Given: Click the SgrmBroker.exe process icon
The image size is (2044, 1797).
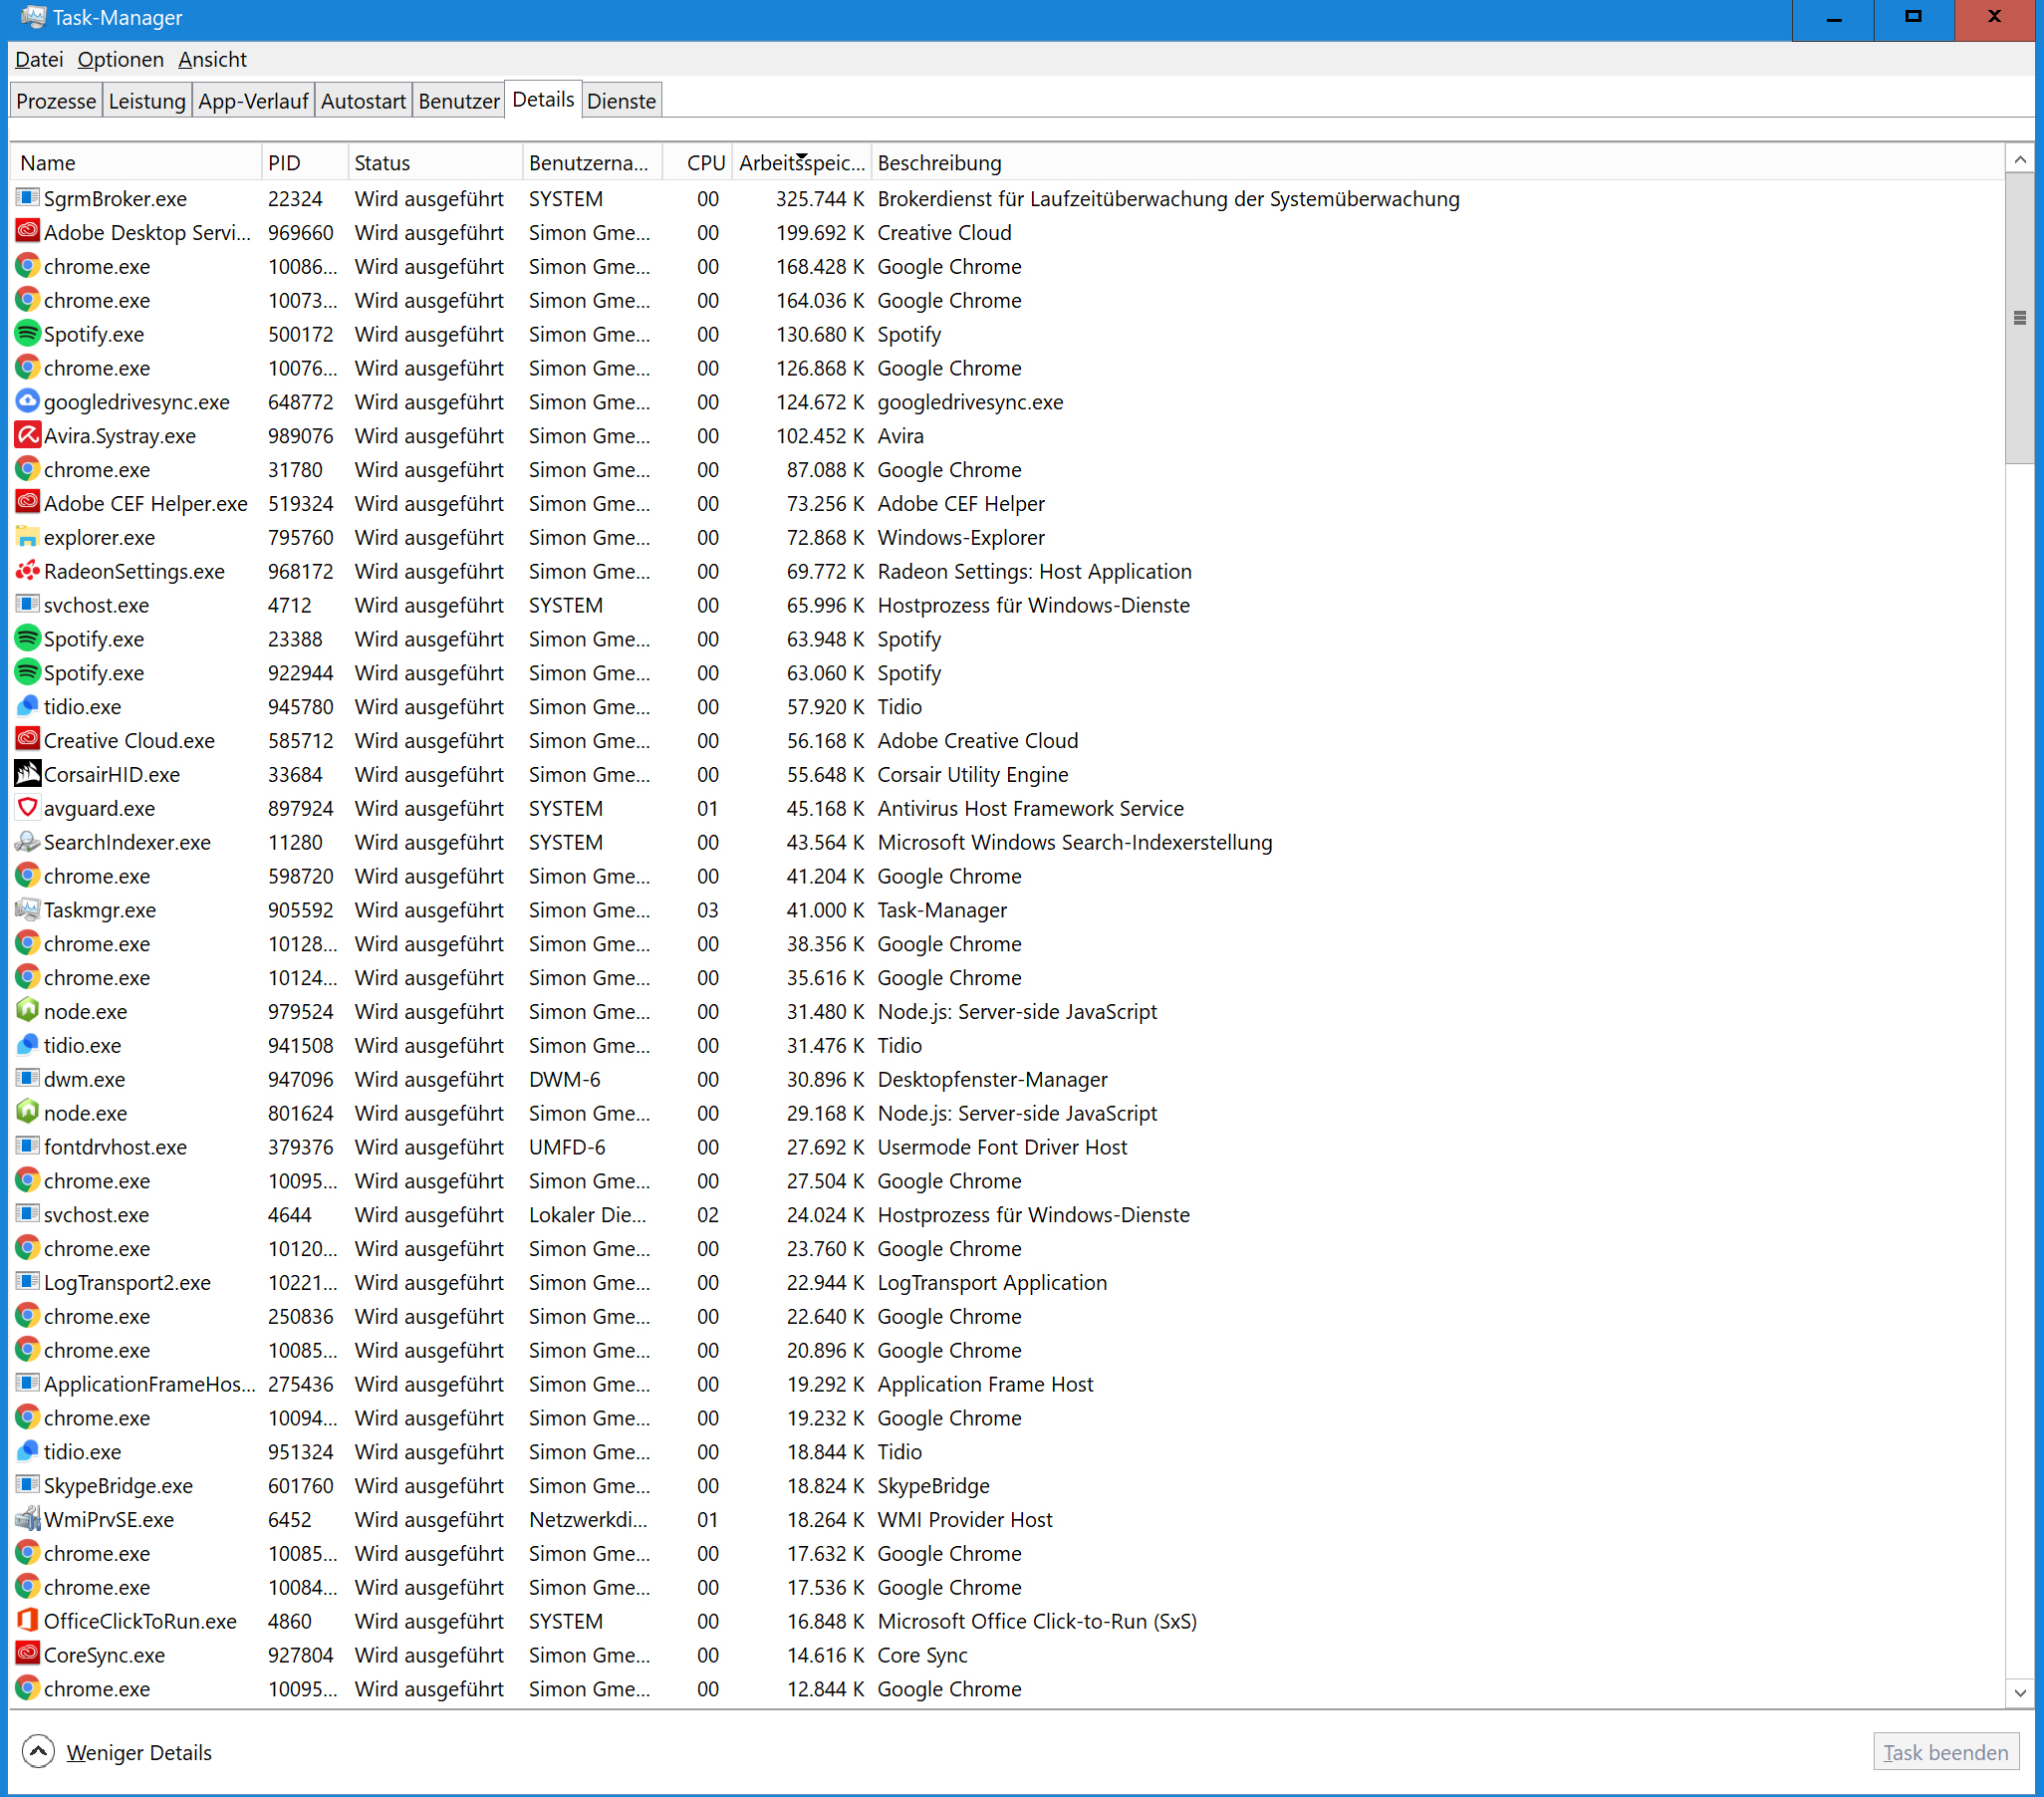Looking at the screenshot, I should [x=27, y=198].
